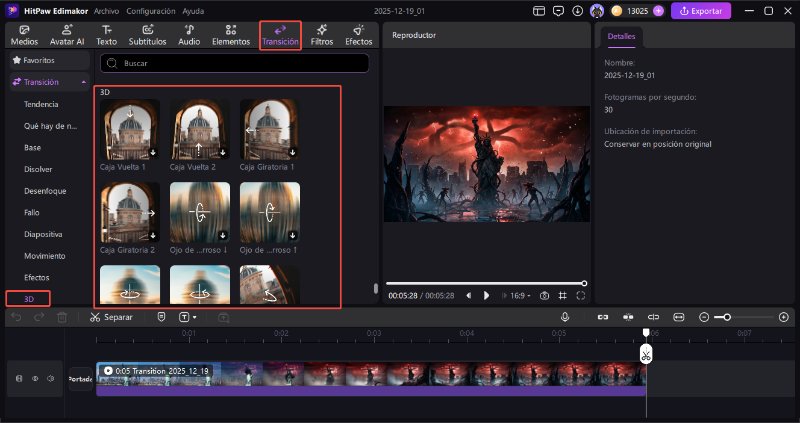Click the Portada cover button
The height and width of the screenshot is (423, 800).
[81, 379]
